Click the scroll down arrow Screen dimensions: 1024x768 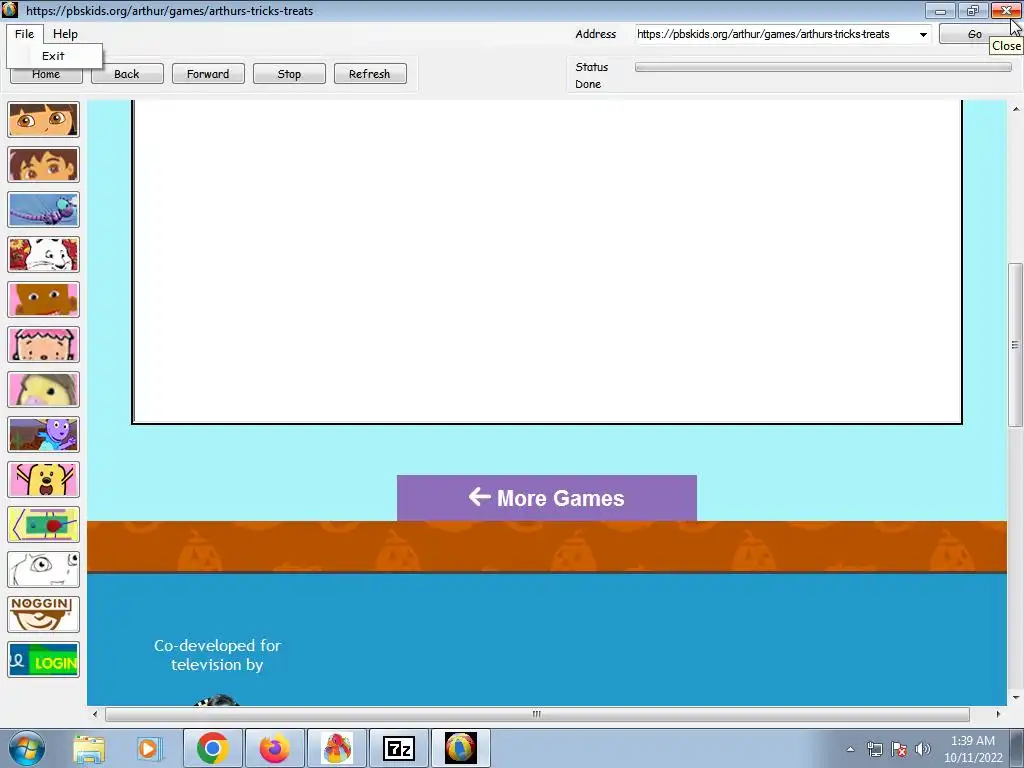tap(1016, 697)
